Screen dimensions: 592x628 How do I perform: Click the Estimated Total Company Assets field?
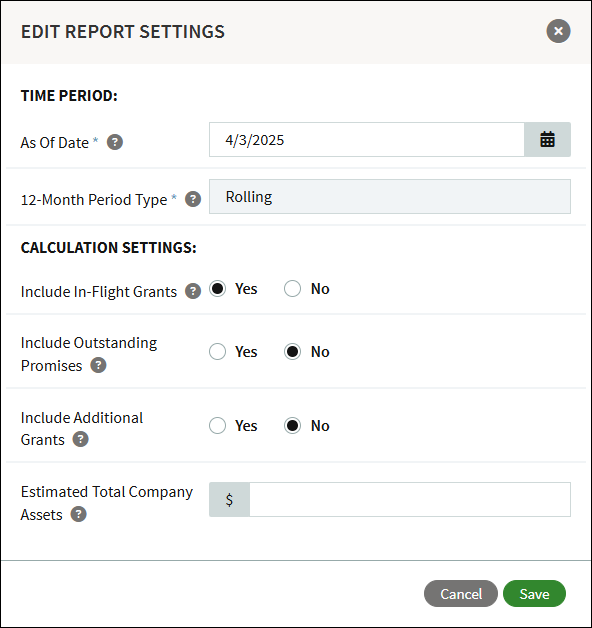pyautogui.click(x=410, y=499)
